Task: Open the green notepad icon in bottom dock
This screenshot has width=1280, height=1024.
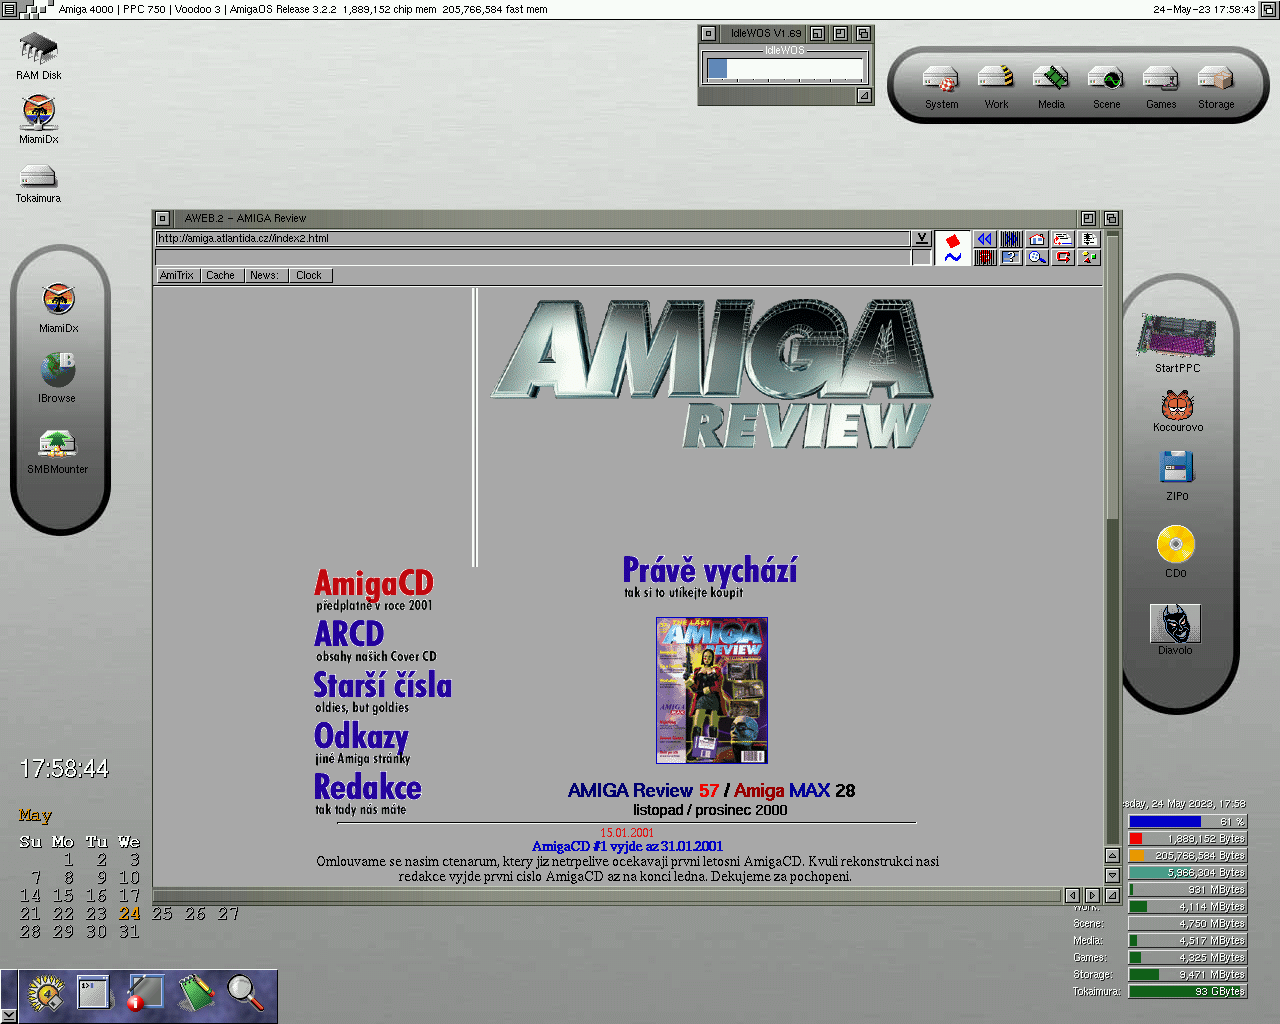Action: [196, 992]
